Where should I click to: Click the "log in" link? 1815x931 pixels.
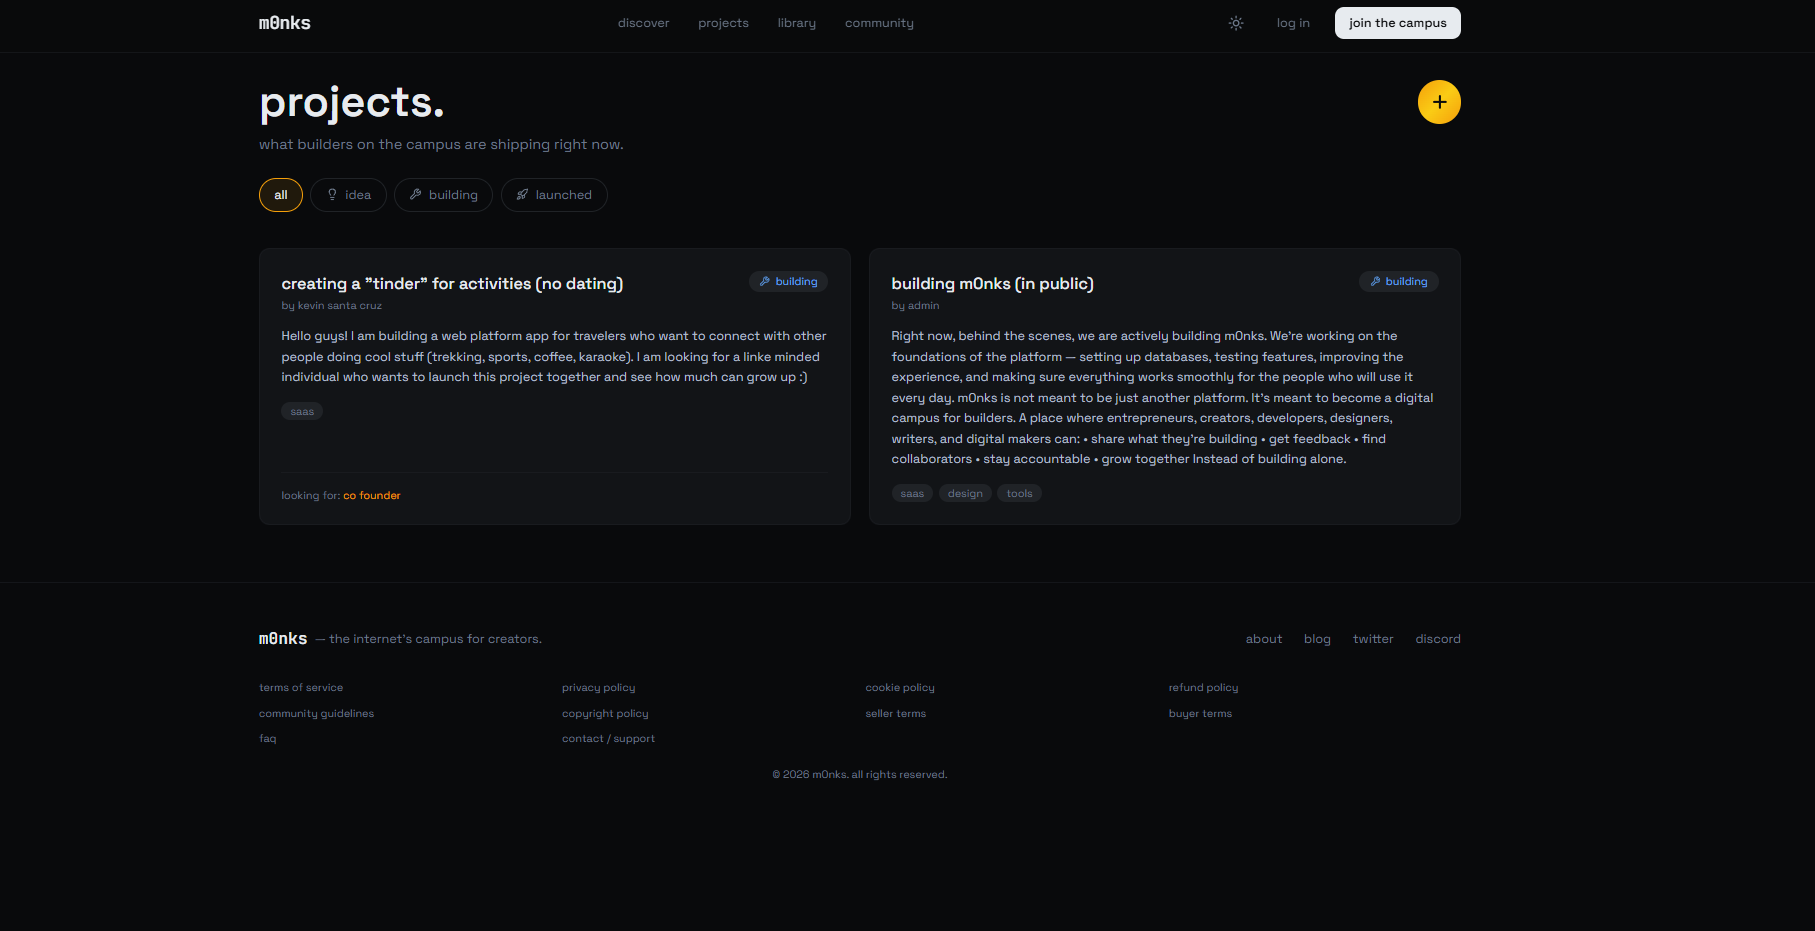click(x=1293, y=22)
